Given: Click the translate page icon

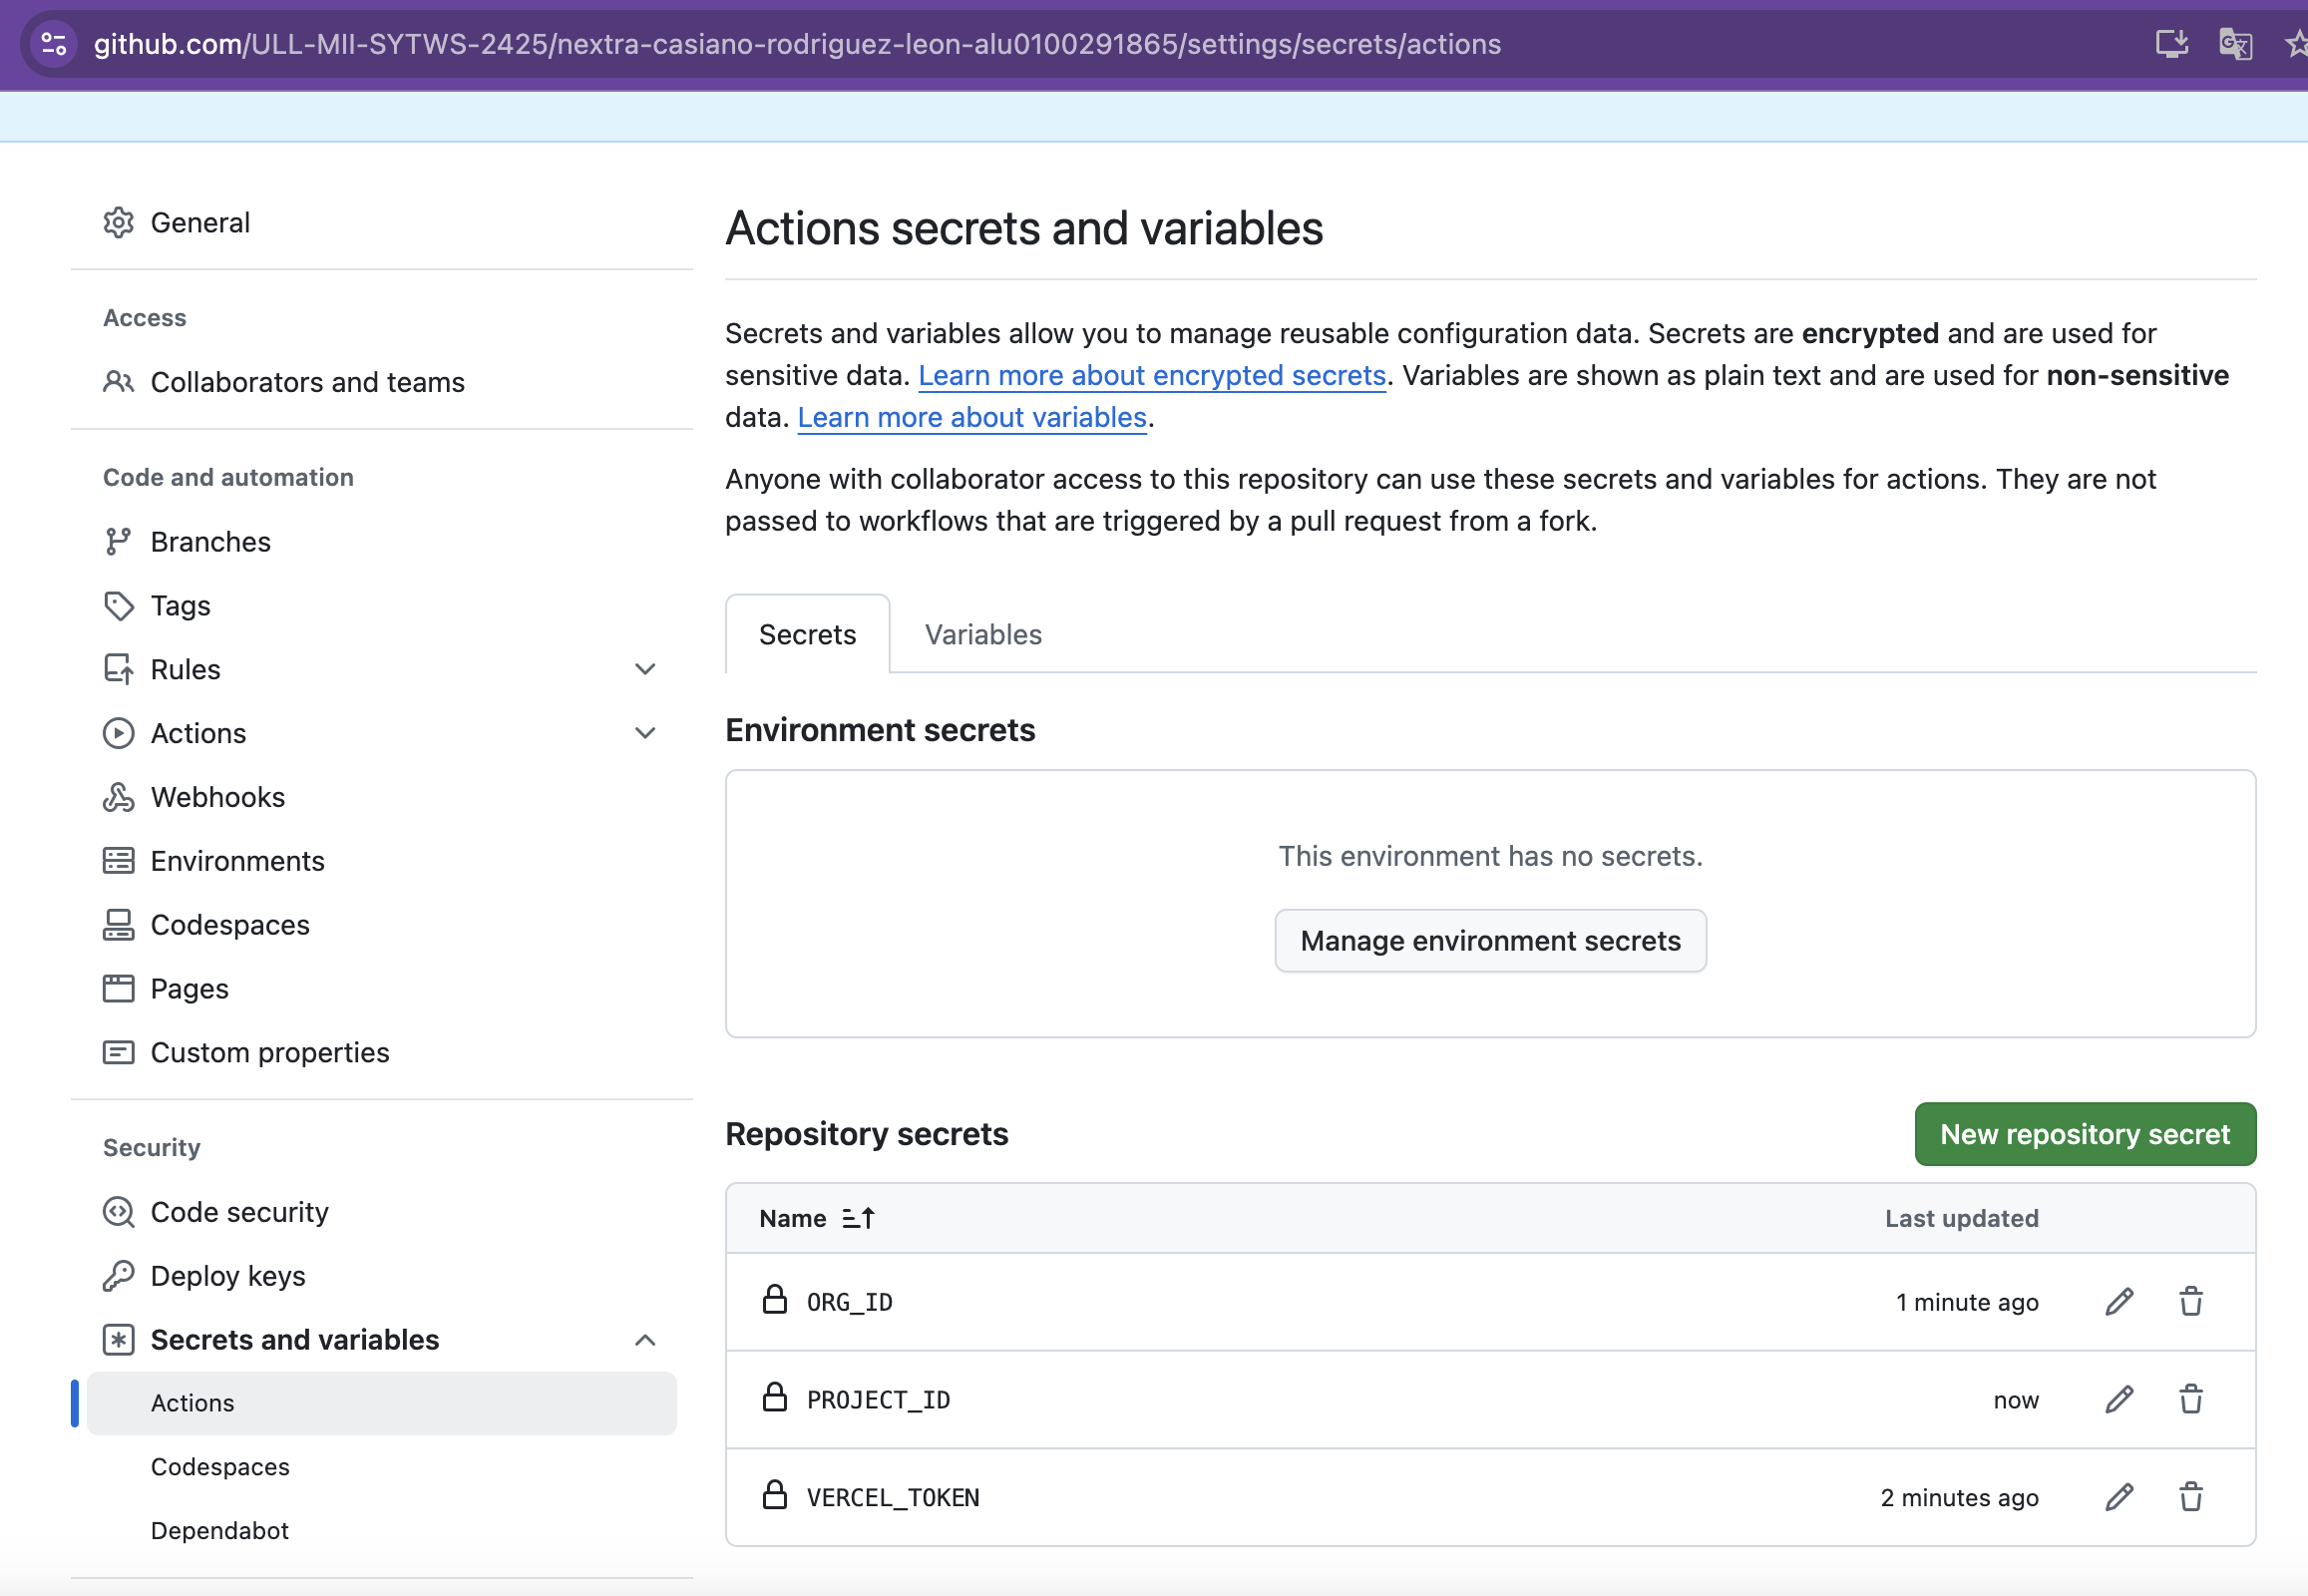Looking at the screenshot, I should coord(2235,44).
